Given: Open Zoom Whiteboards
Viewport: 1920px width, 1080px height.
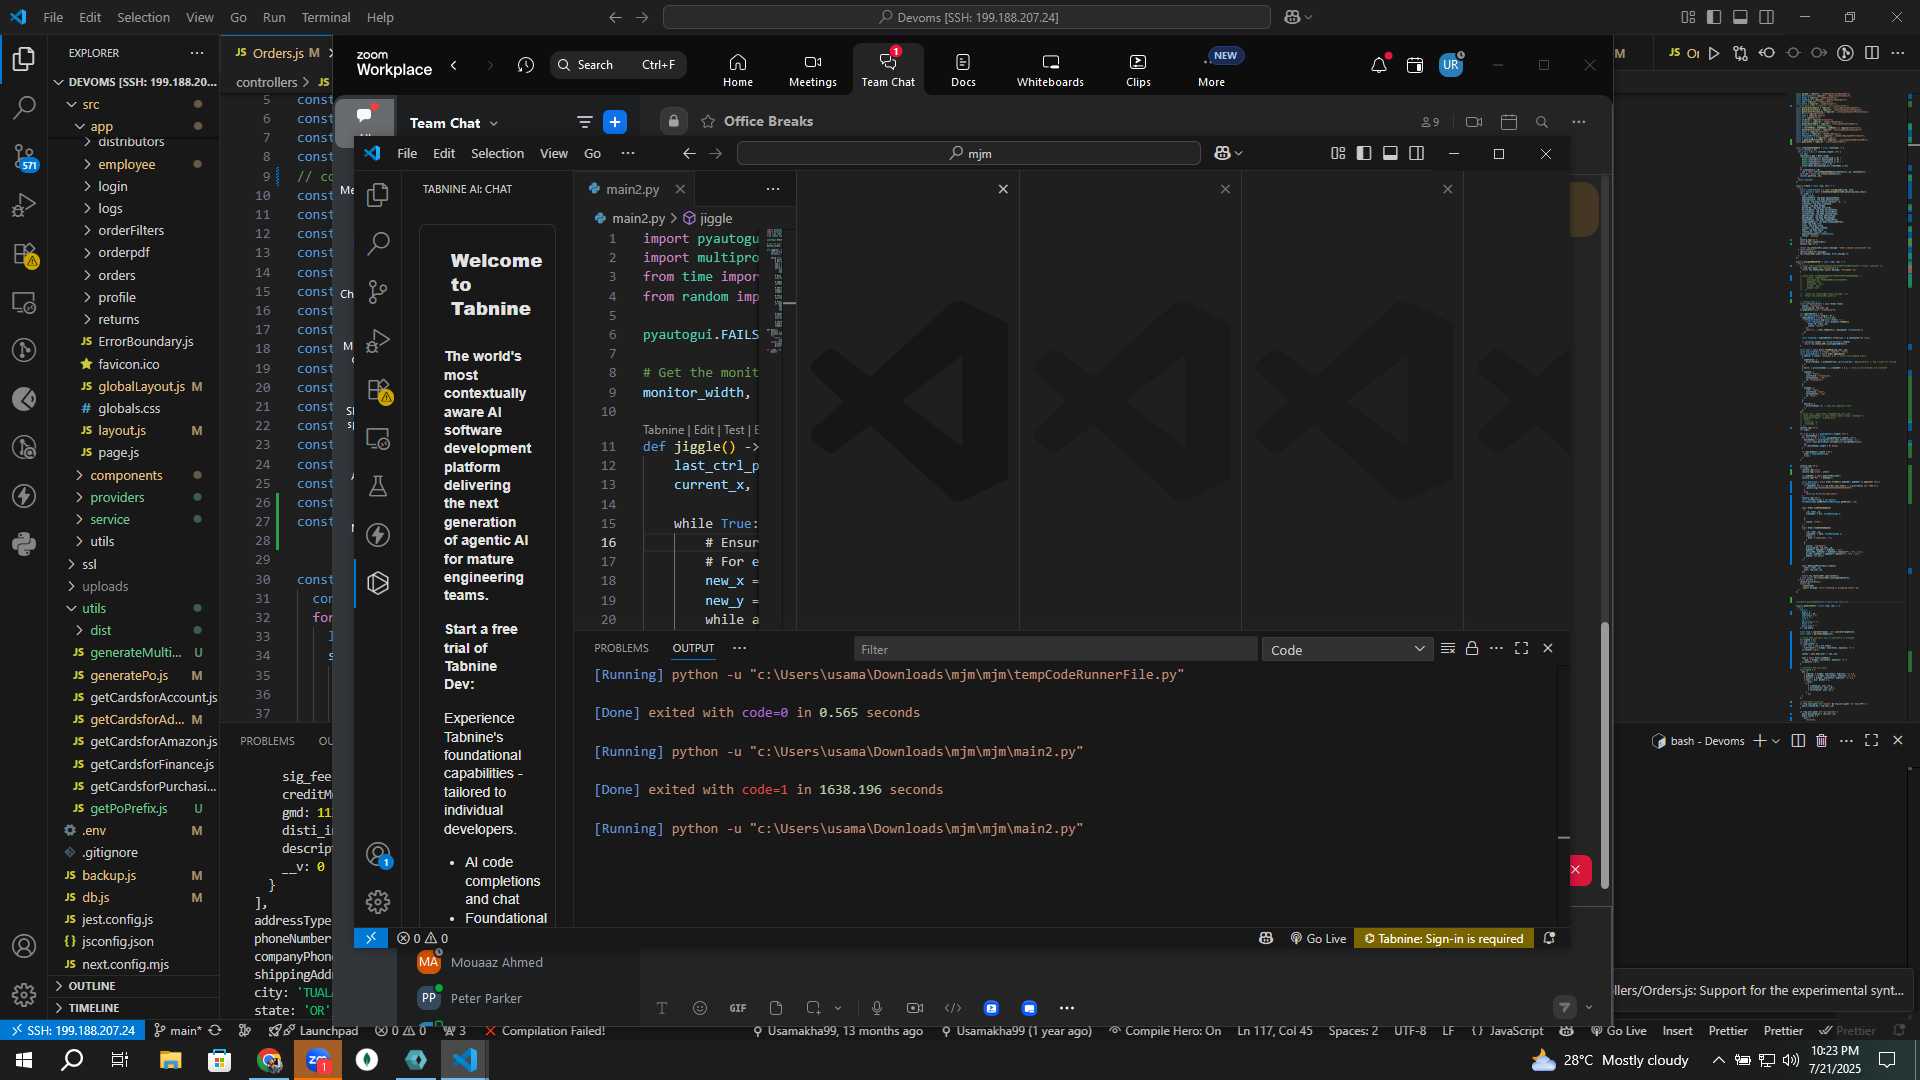Looking at the screenshot, I should pos(1050,70).
